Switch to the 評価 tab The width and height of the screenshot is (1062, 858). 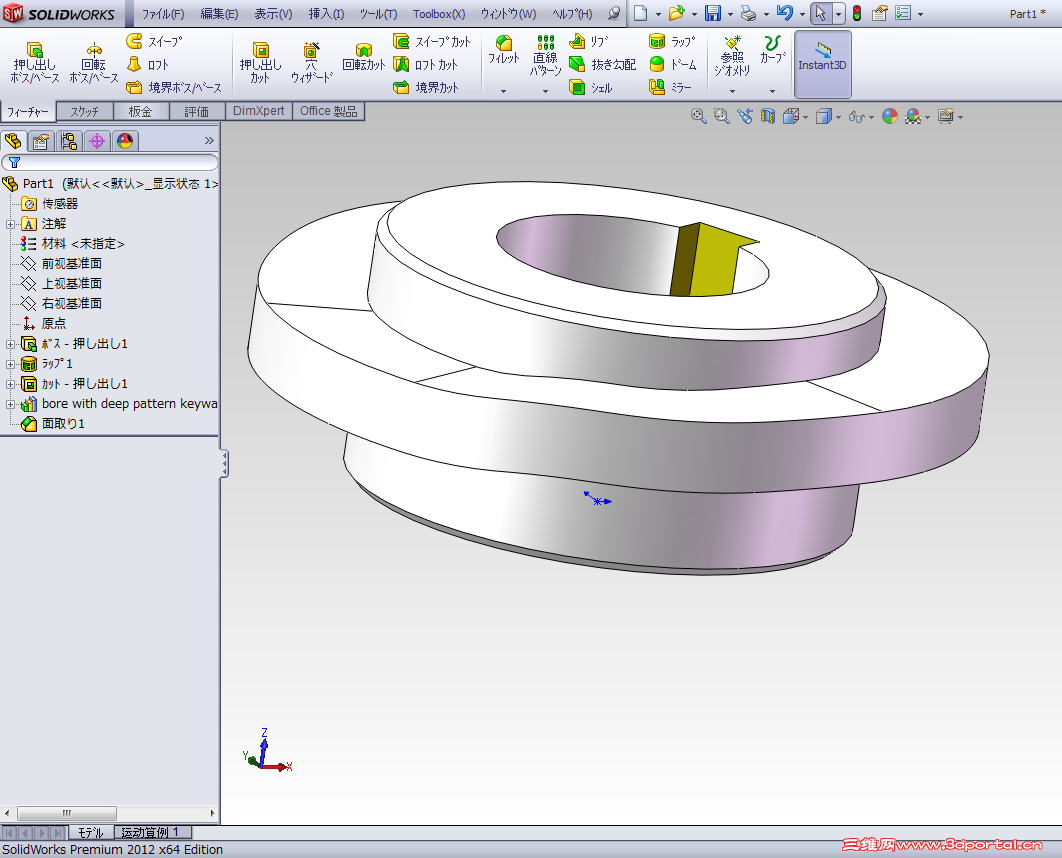pyautogui.click(x=196, y=111)
